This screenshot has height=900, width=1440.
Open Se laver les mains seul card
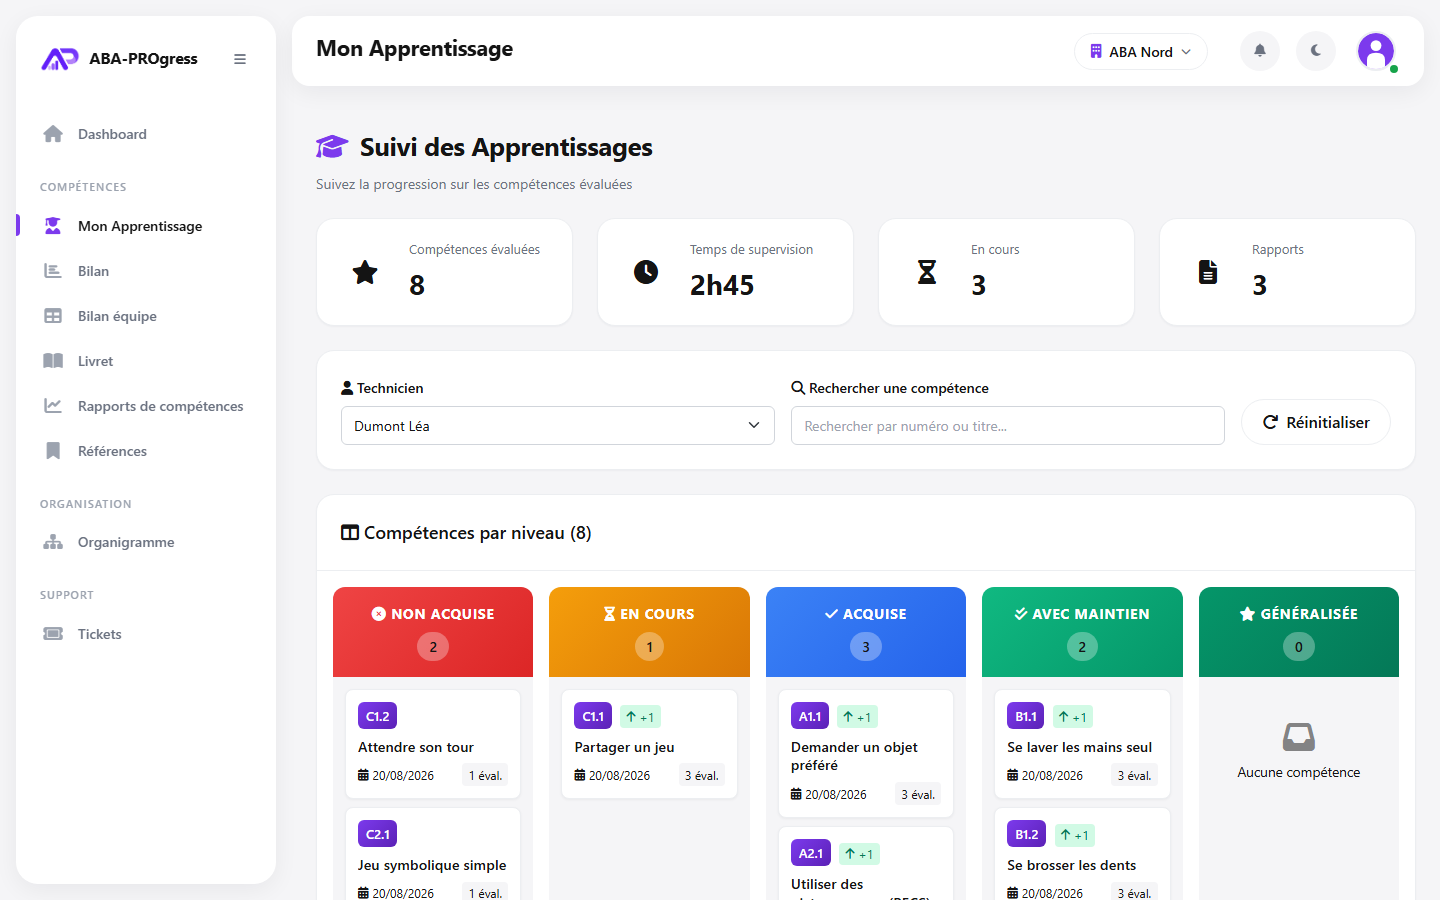[1082, 744]
